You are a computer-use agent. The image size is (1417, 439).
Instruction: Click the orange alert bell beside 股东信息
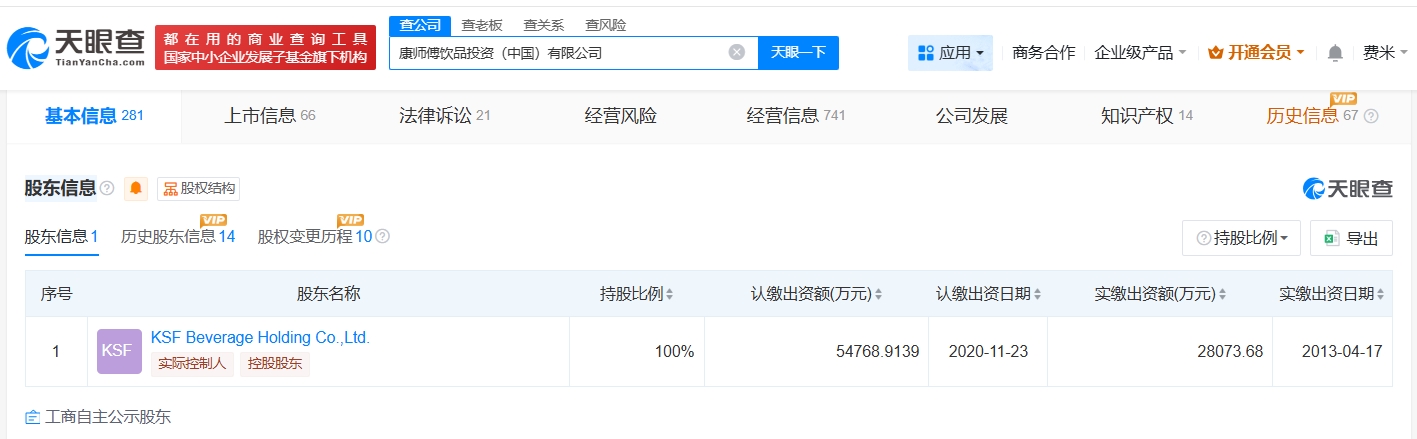pos(135,188)
